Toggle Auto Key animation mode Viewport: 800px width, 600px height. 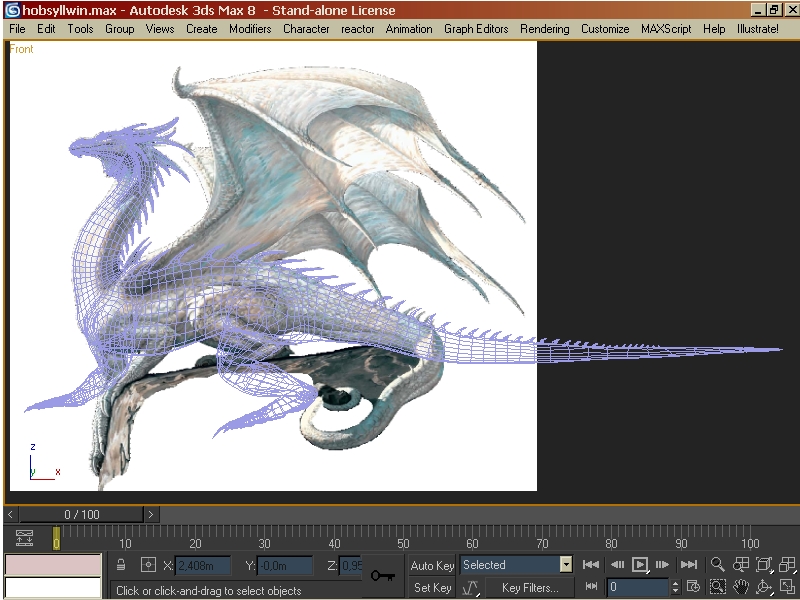432,565
